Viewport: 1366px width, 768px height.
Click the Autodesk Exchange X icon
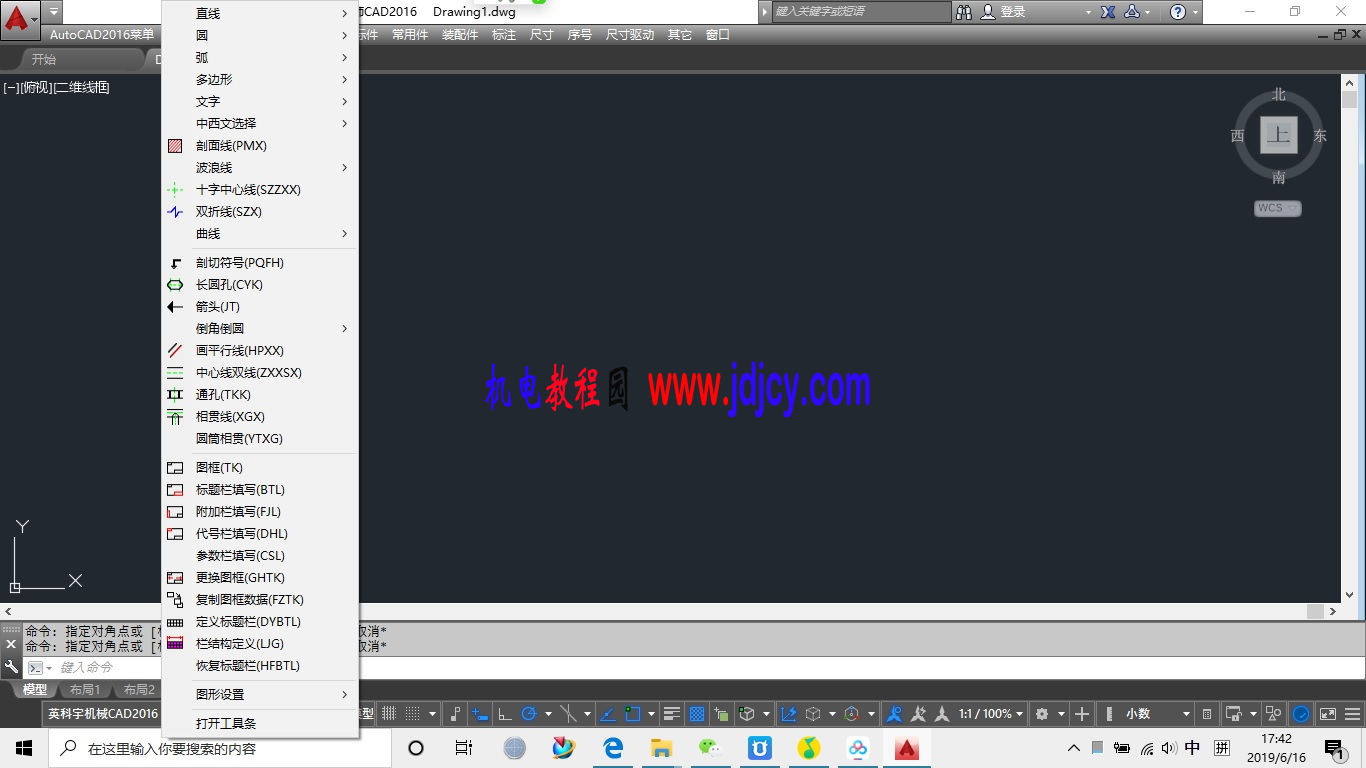1108,12
